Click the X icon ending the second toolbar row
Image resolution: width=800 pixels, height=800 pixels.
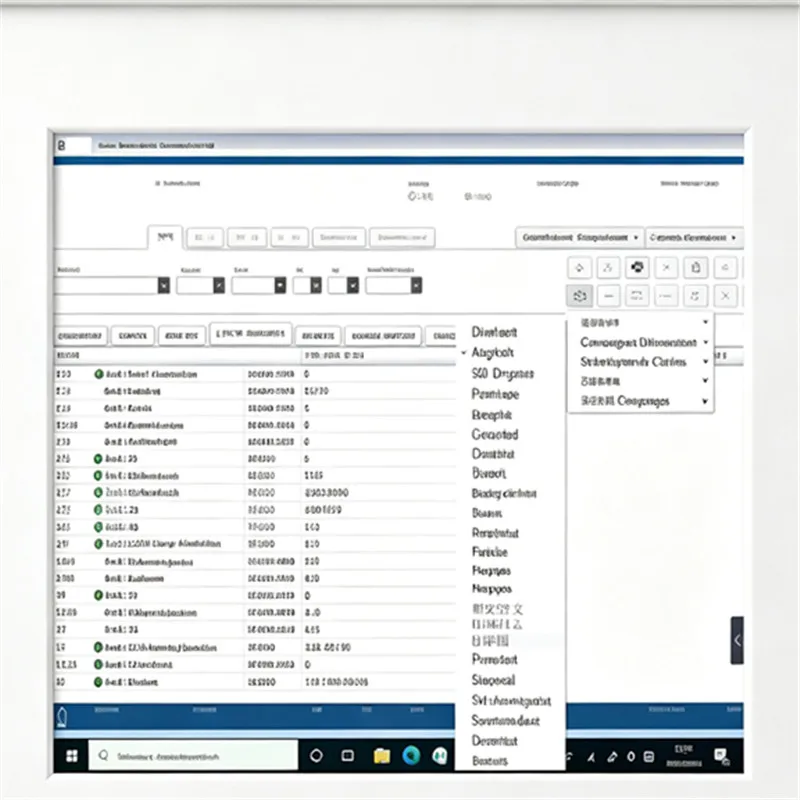point(725,296)
